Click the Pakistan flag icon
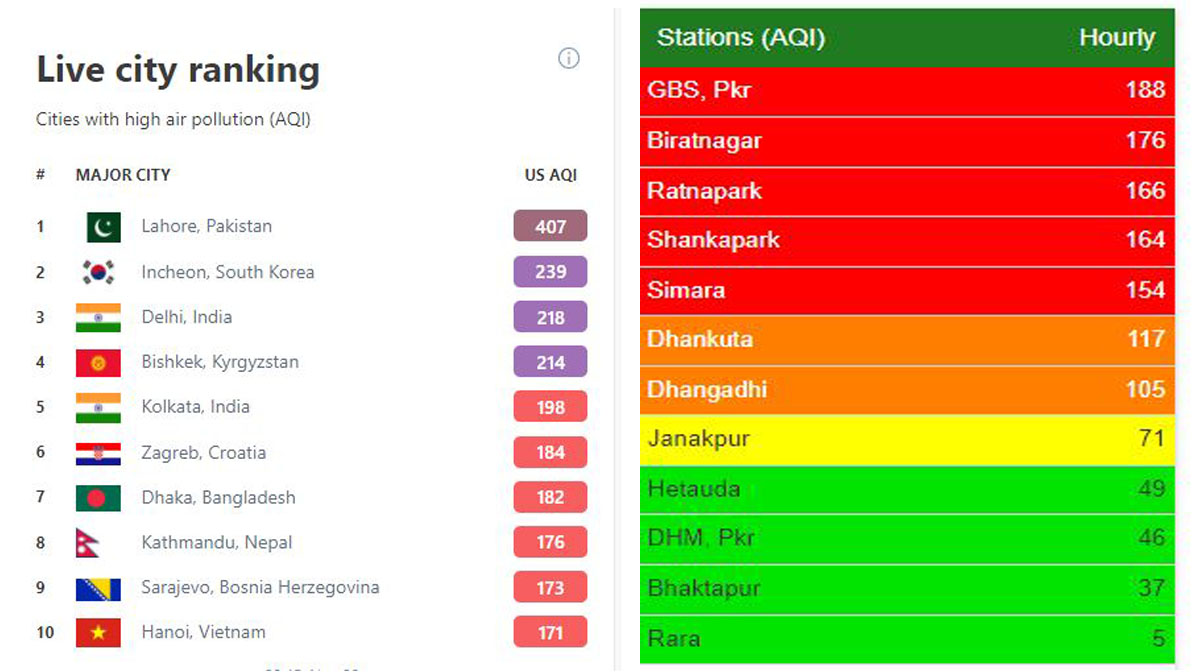Image resolution: width=1200 pixels, height=672 pixels. point(103,227)
